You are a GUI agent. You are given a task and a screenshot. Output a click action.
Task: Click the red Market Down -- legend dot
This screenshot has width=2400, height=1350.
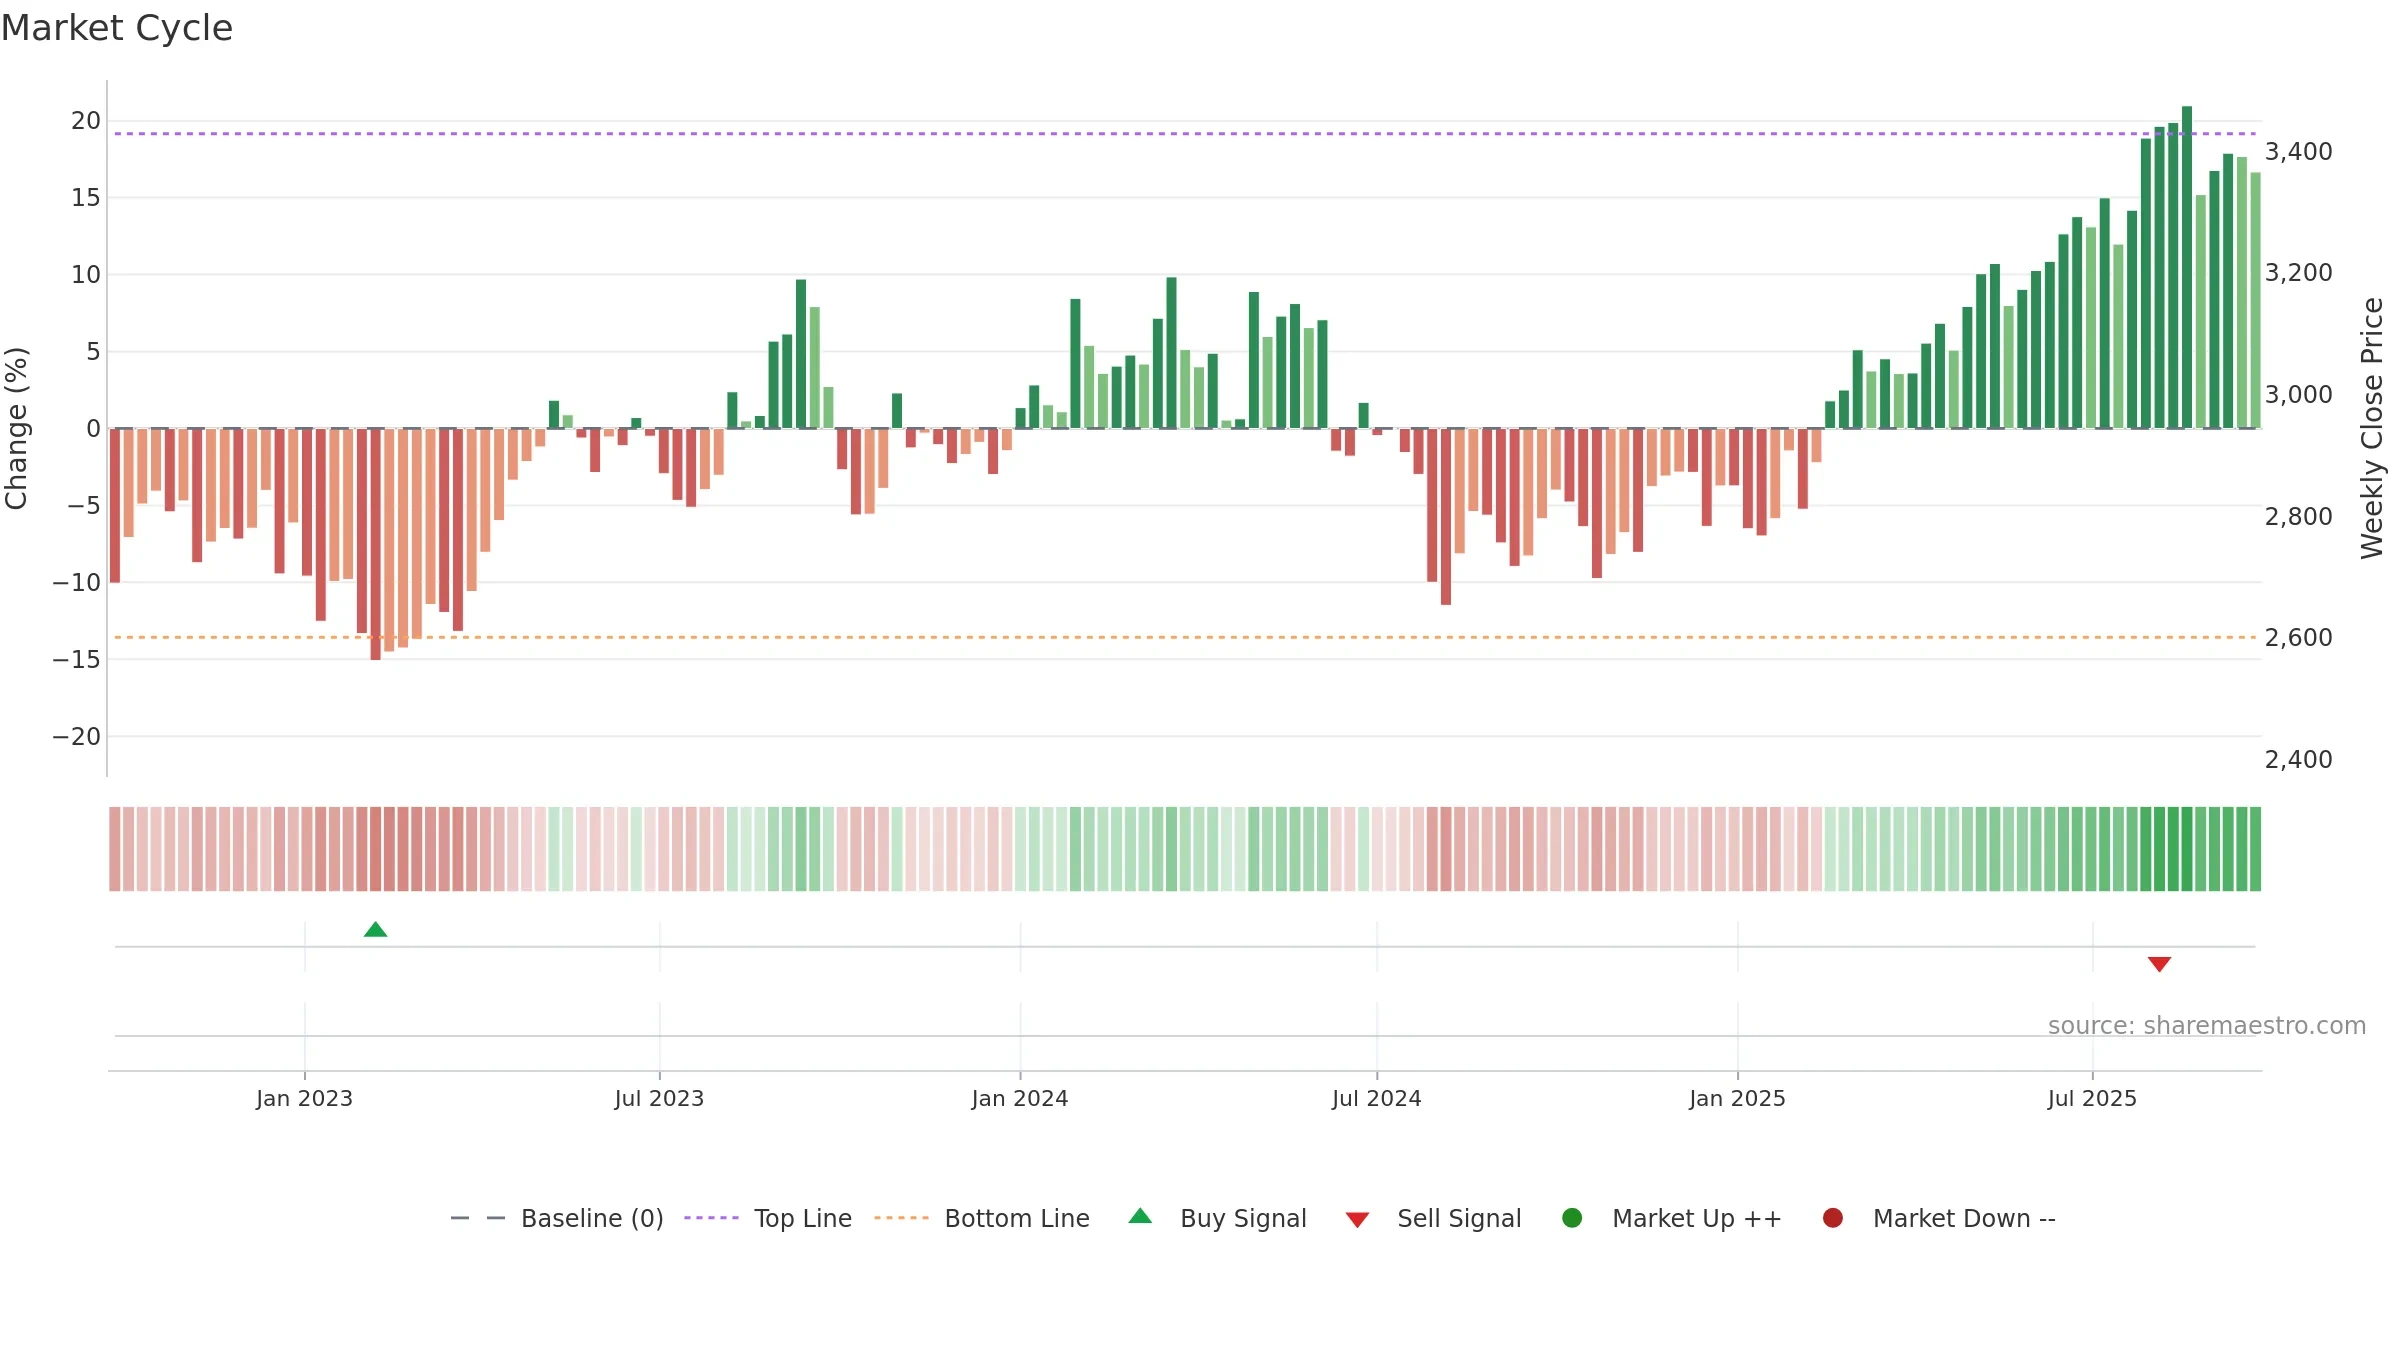[1833, 1218]
